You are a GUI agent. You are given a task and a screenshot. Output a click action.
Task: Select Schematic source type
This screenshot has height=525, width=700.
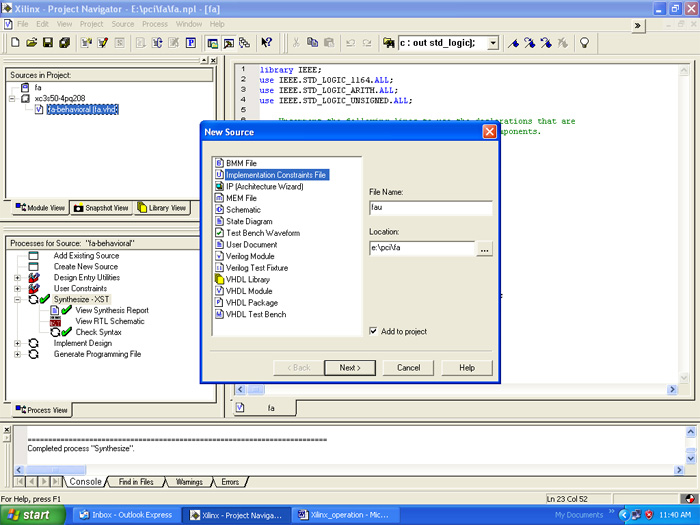click(243, 209)
